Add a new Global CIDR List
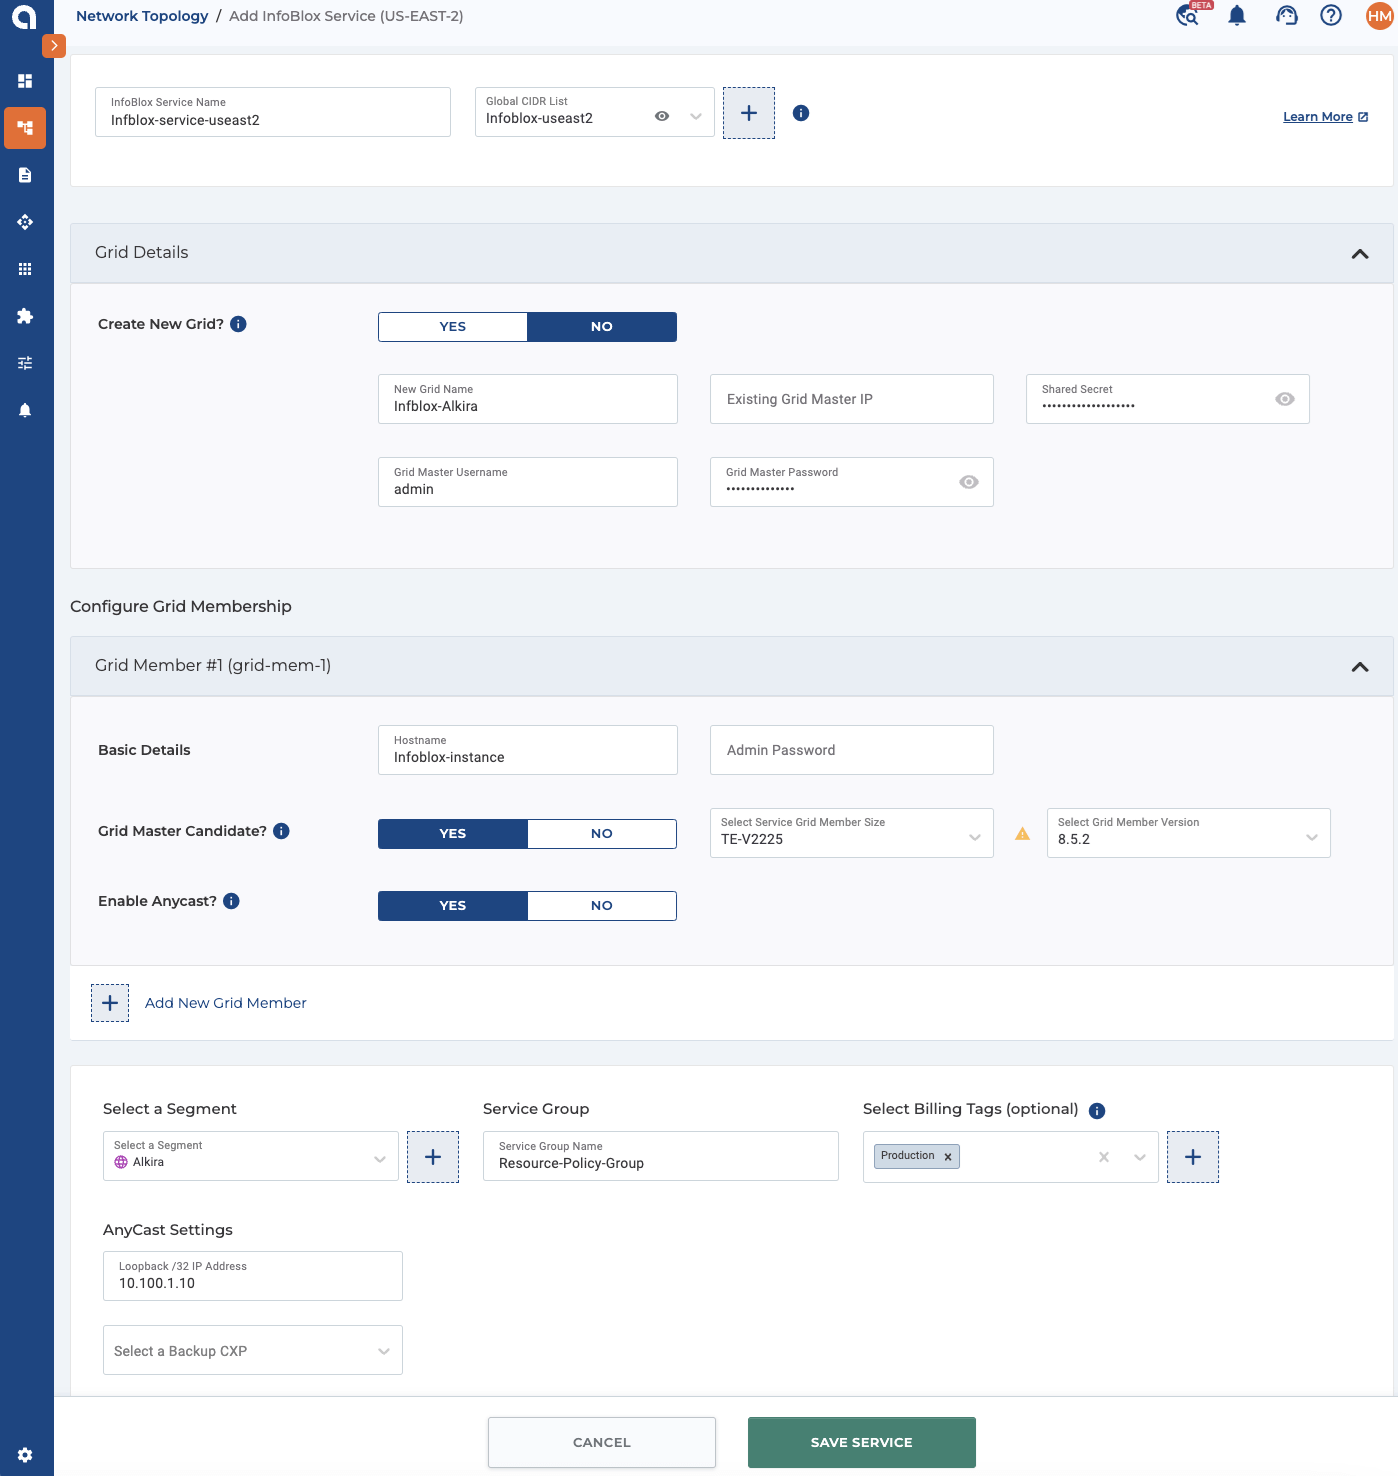Screen dimensions: 1398x1476 coord(749,113)
